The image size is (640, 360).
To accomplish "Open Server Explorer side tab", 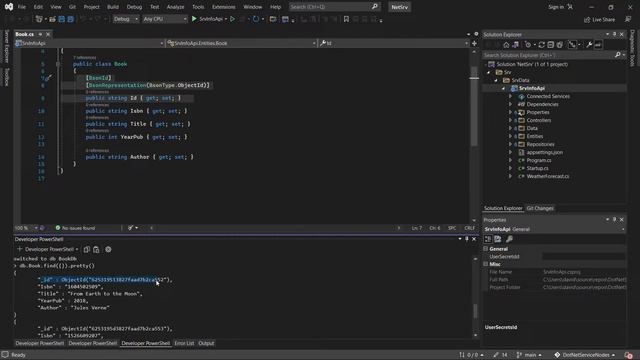I will click(x=6, y=46).
